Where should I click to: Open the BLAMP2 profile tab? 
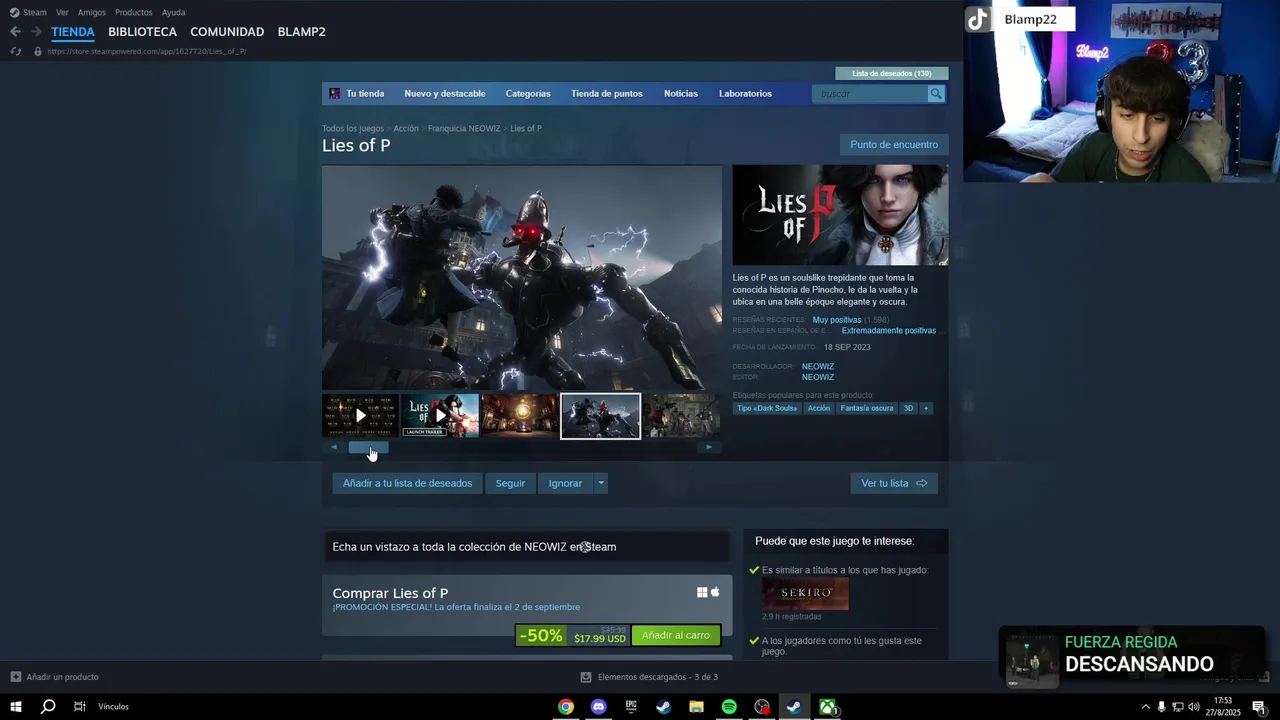click(x=301, y=32)
